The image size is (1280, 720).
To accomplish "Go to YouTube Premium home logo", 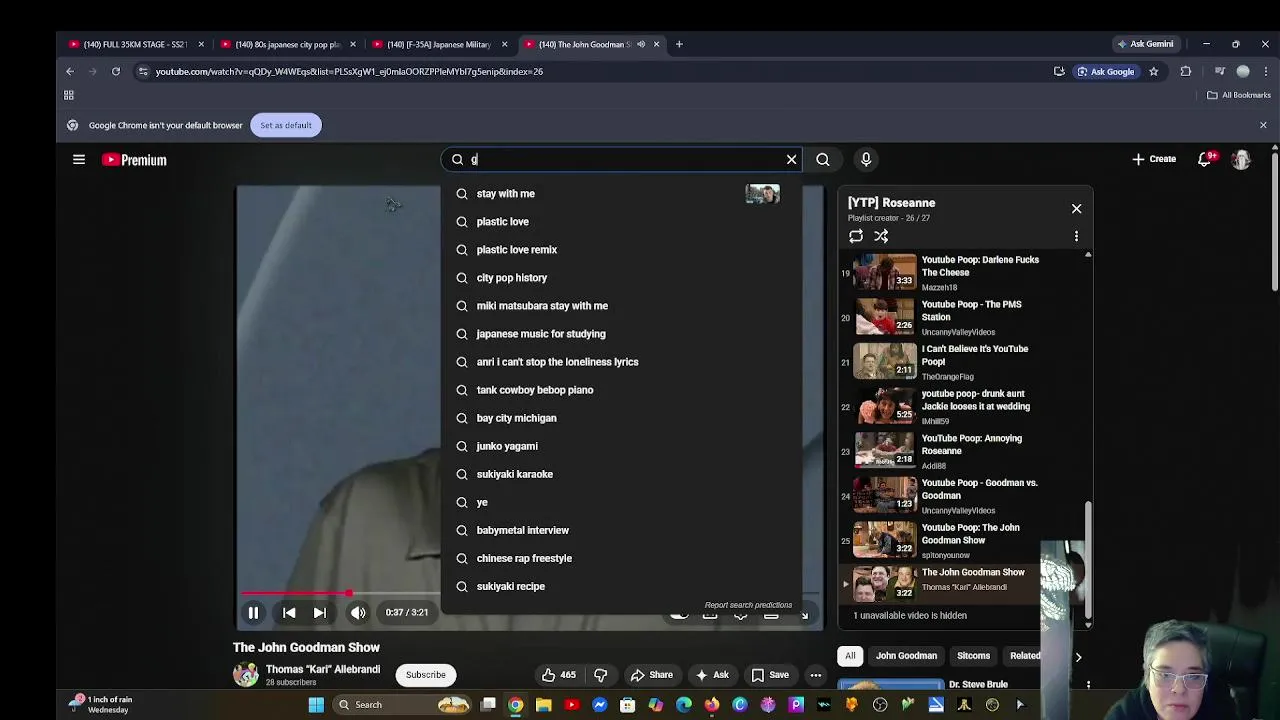I will (134, 160).
